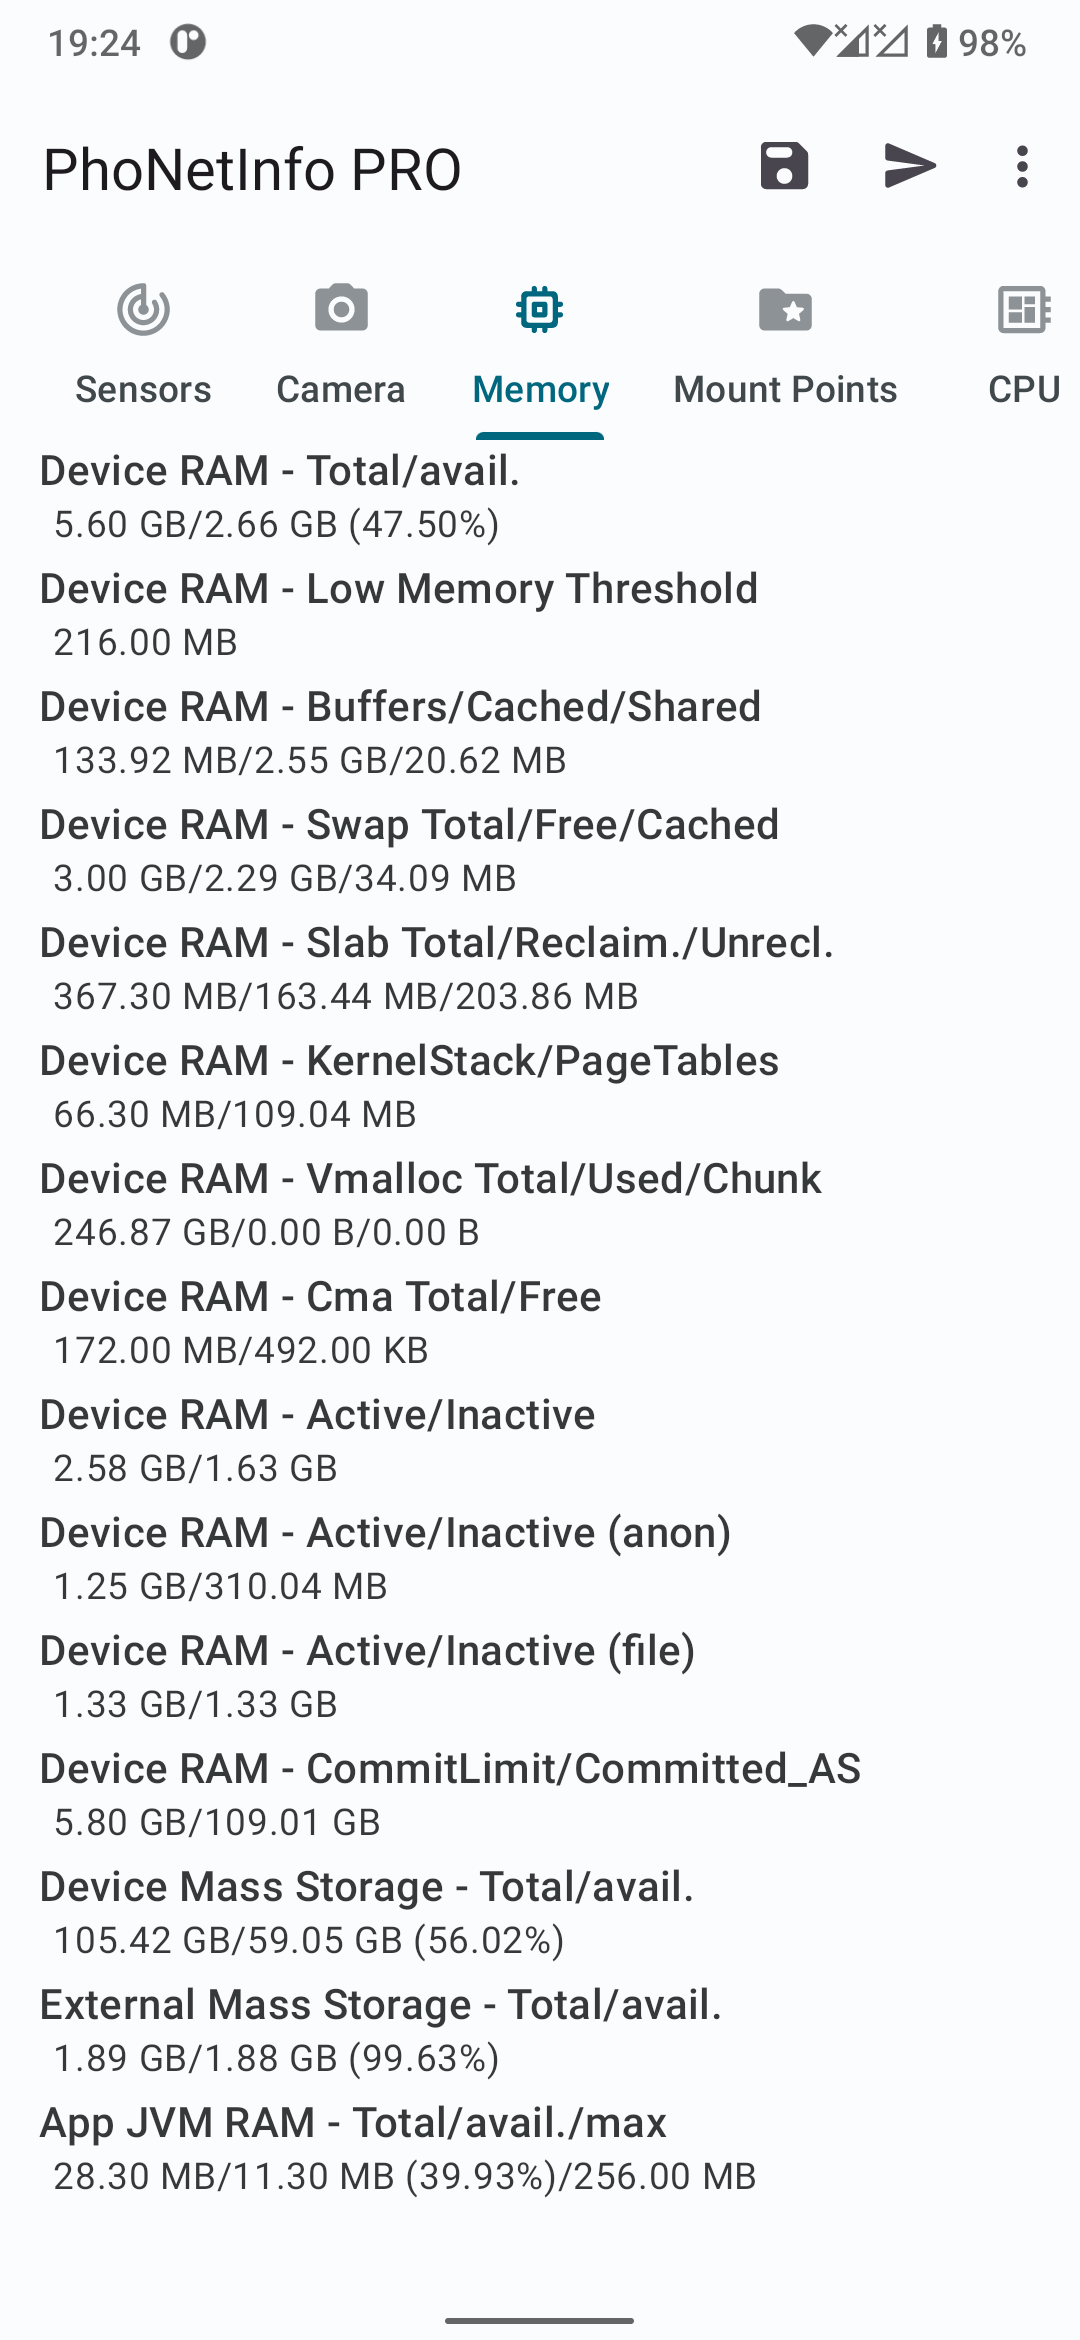Select External Mass Storage entry

(540, 2031)
